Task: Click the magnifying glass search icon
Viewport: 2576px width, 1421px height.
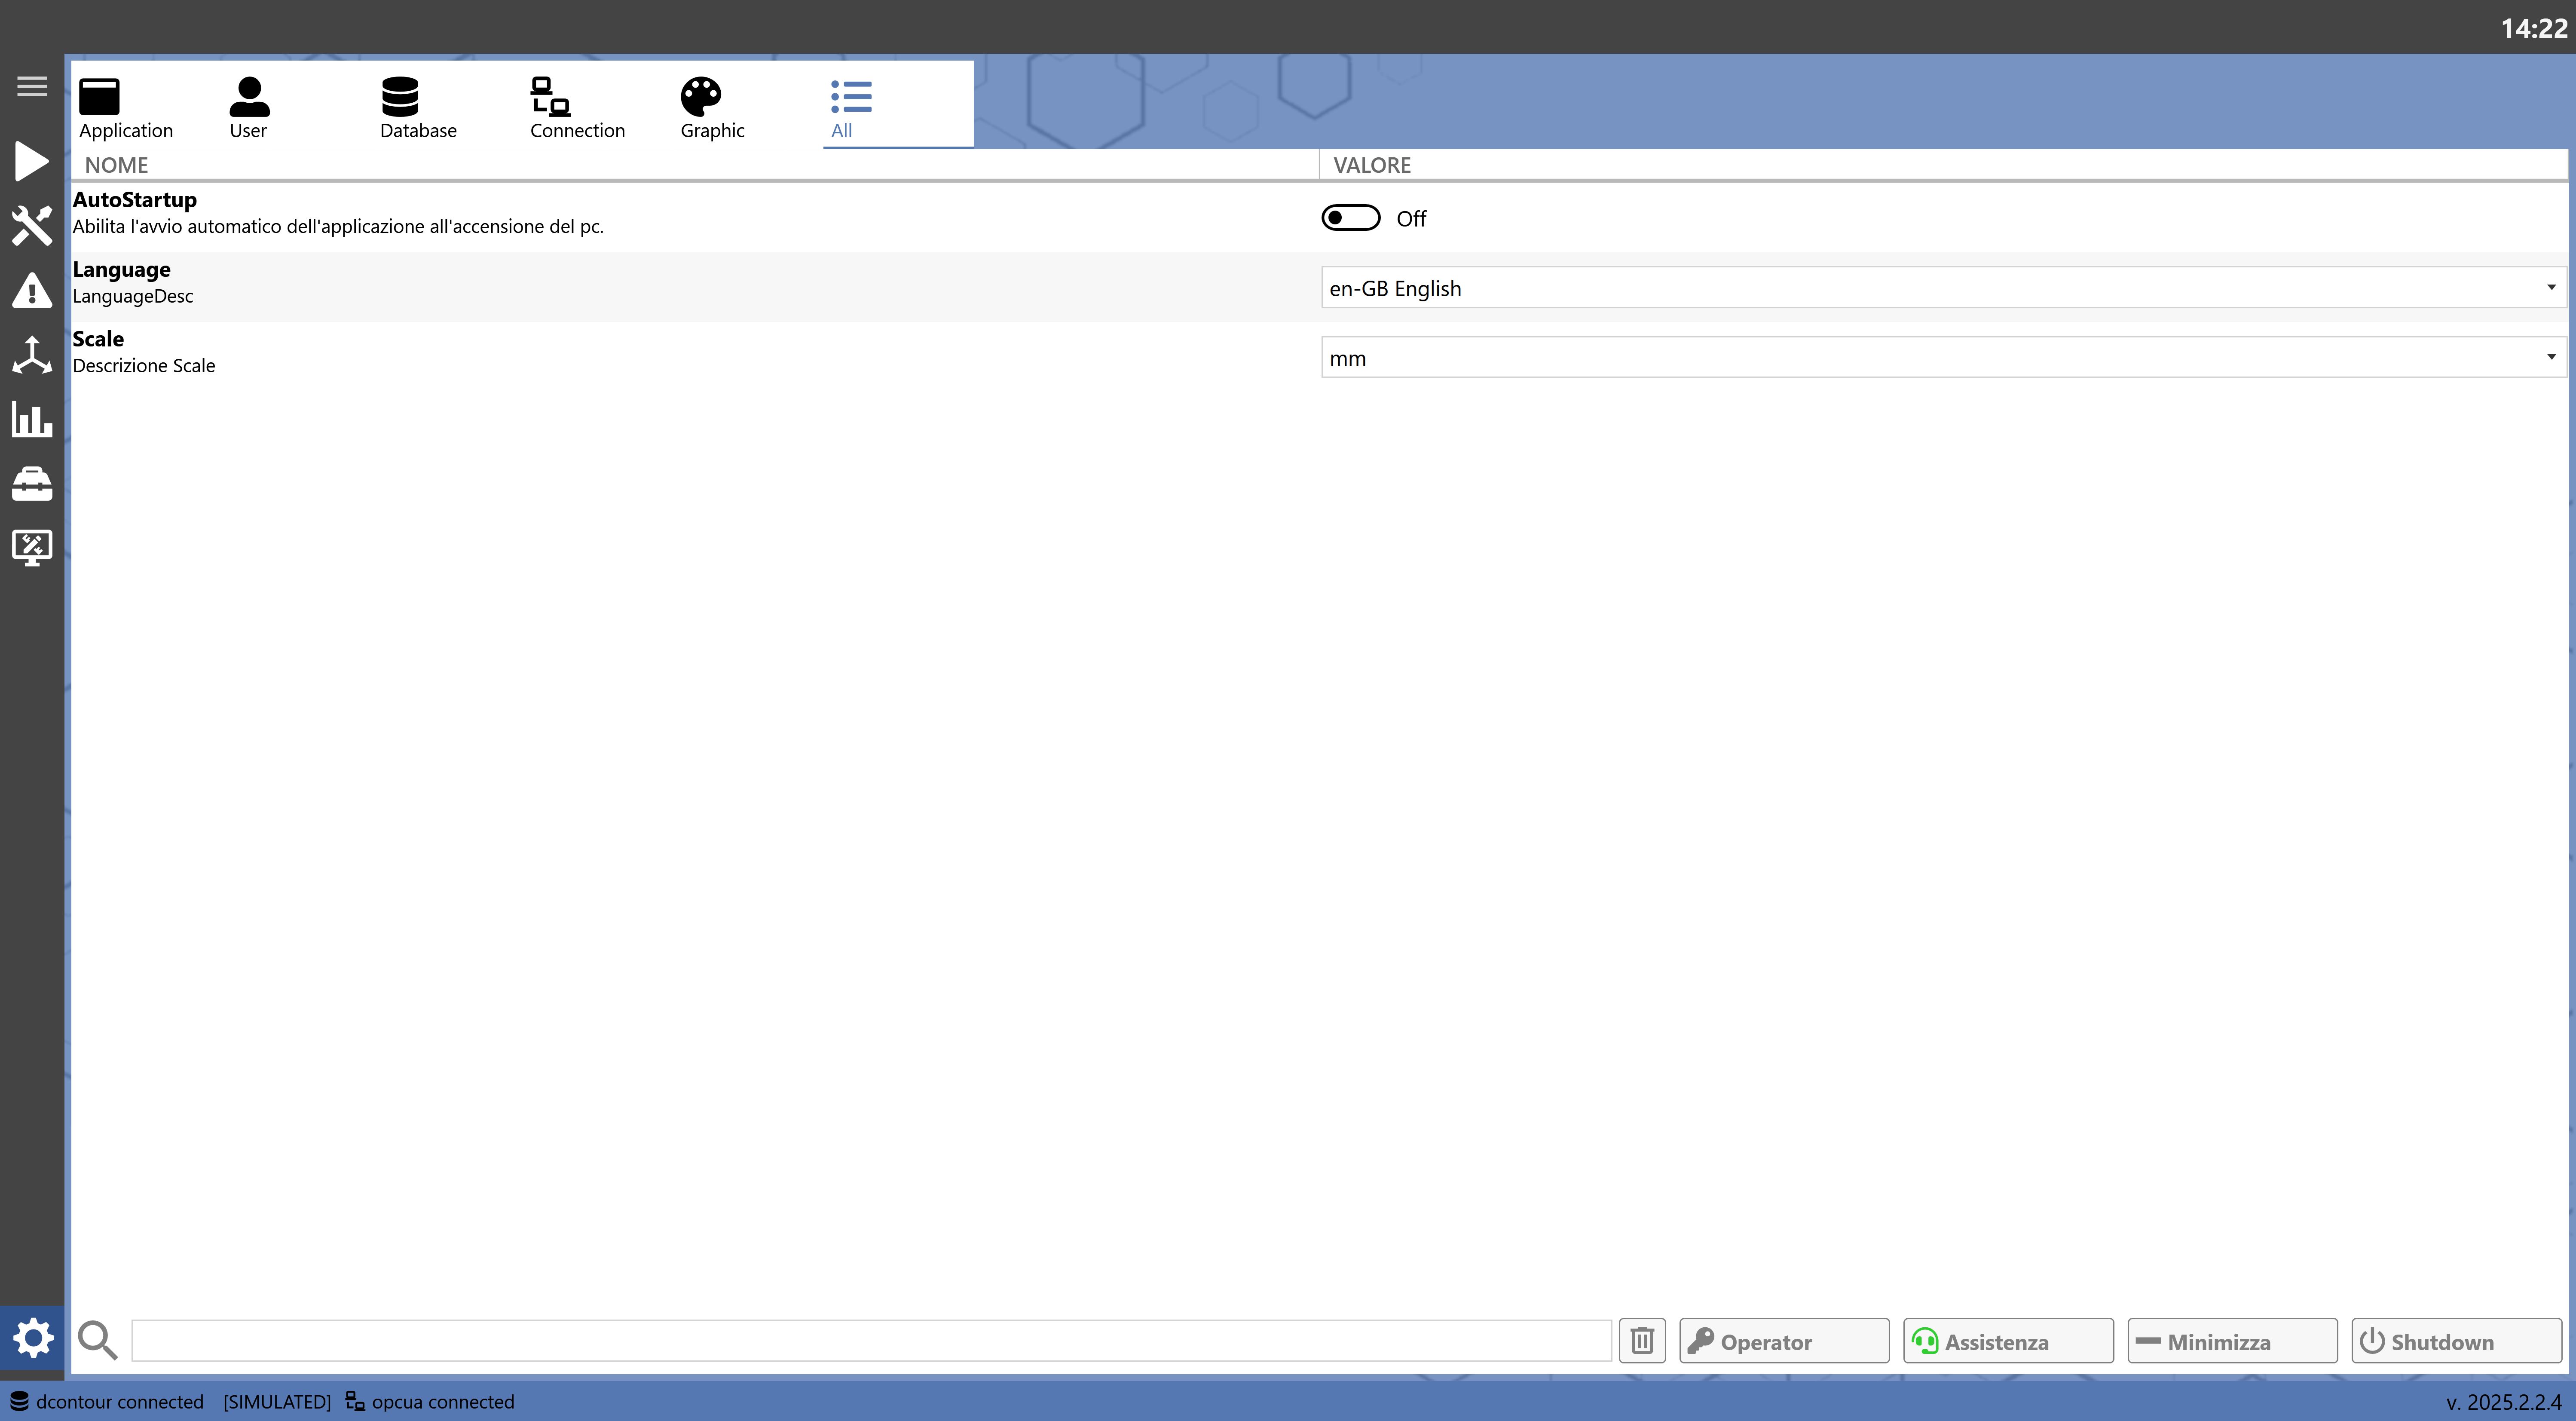Action: [x=98, y=1340]
